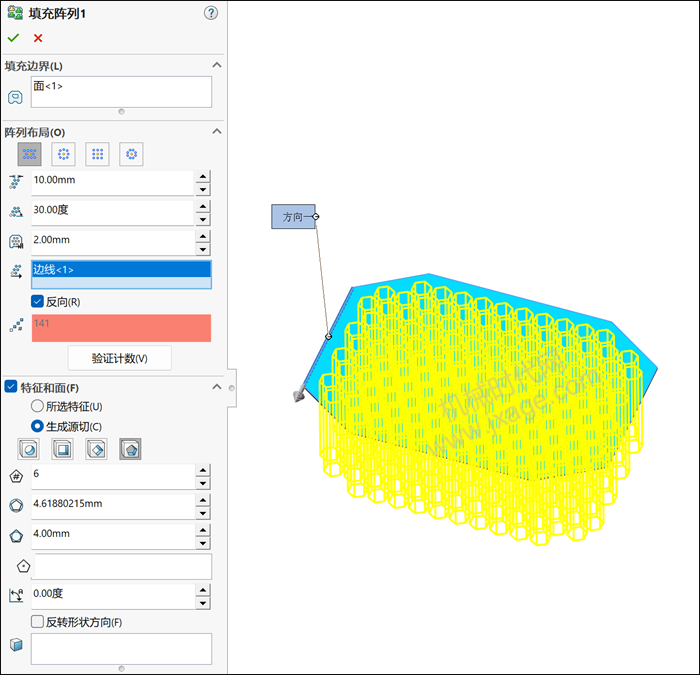
Task: Click the fill boundary face selection icon
Action: [16, 97]
